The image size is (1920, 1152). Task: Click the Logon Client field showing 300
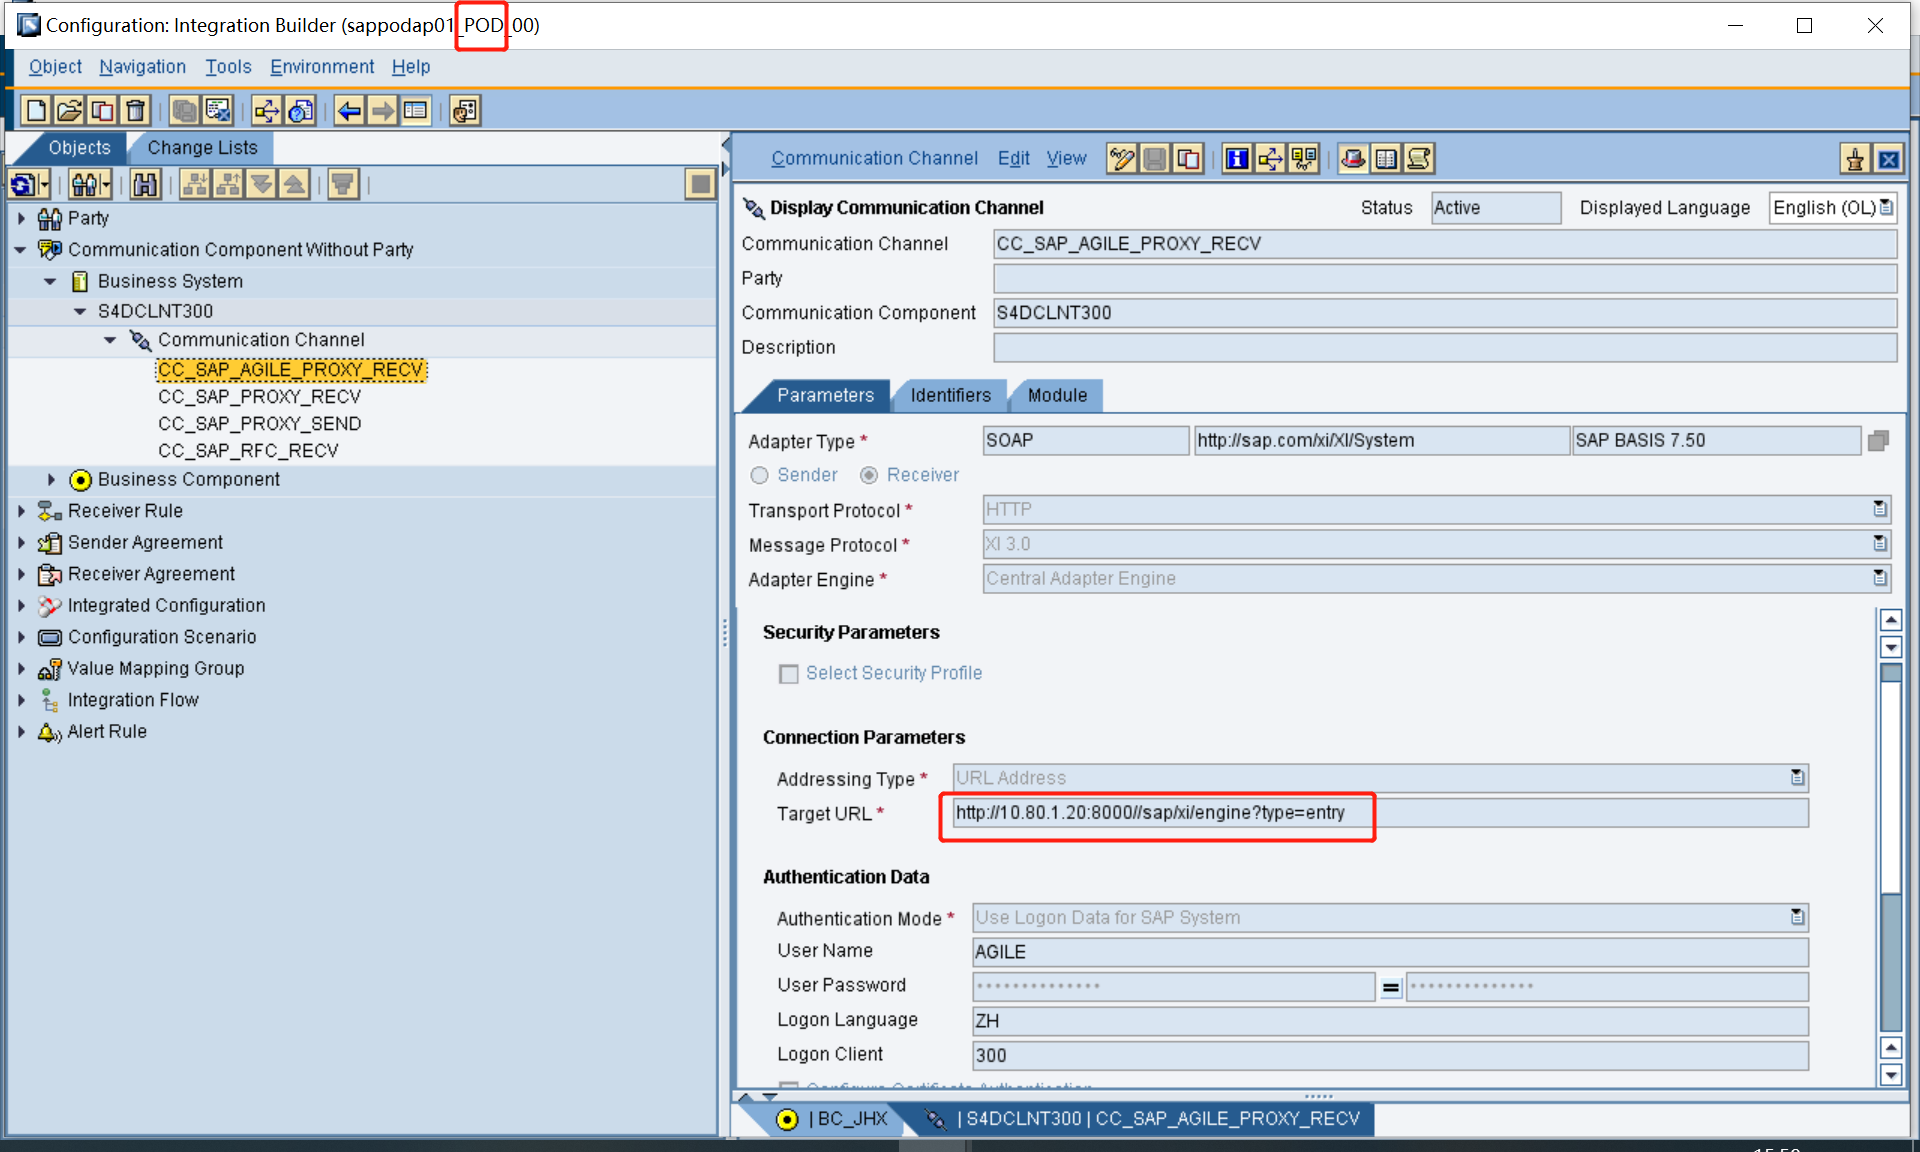tap(1390, 1056)
